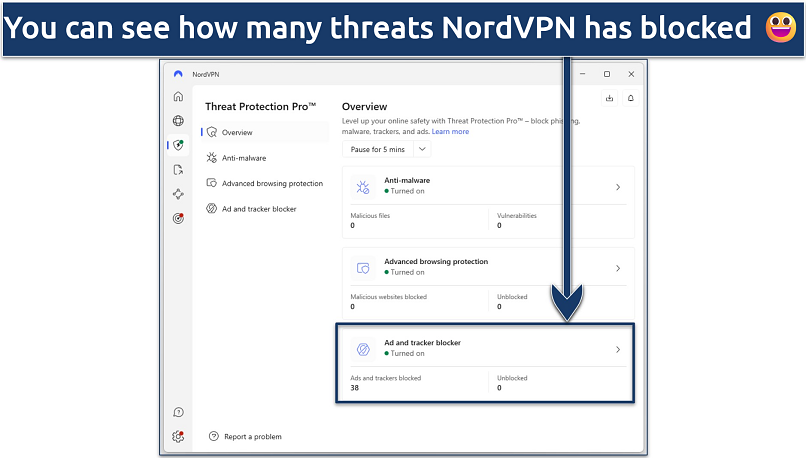Click Ads and trackers blocked value 38
The height and width of the screenshot is (458, 806).
pyautogui.click(x=355, y=388)
